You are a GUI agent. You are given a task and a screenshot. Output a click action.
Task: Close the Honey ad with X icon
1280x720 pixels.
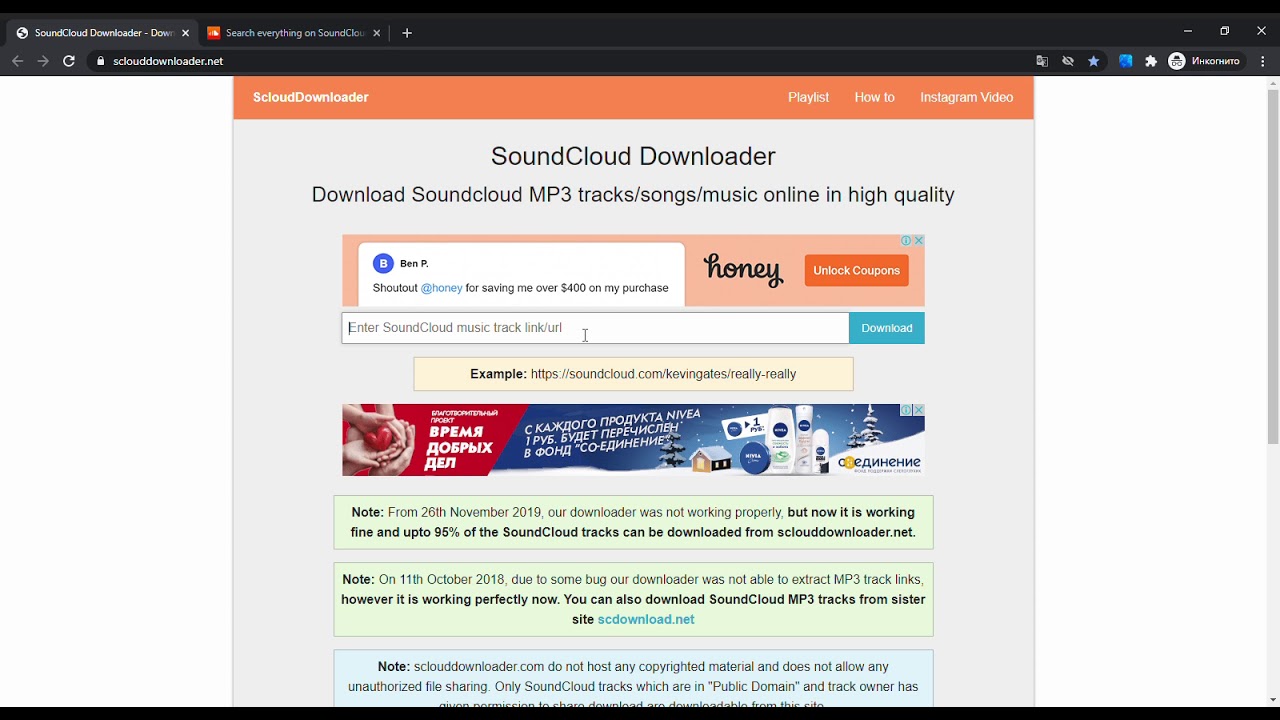point(919,240)
